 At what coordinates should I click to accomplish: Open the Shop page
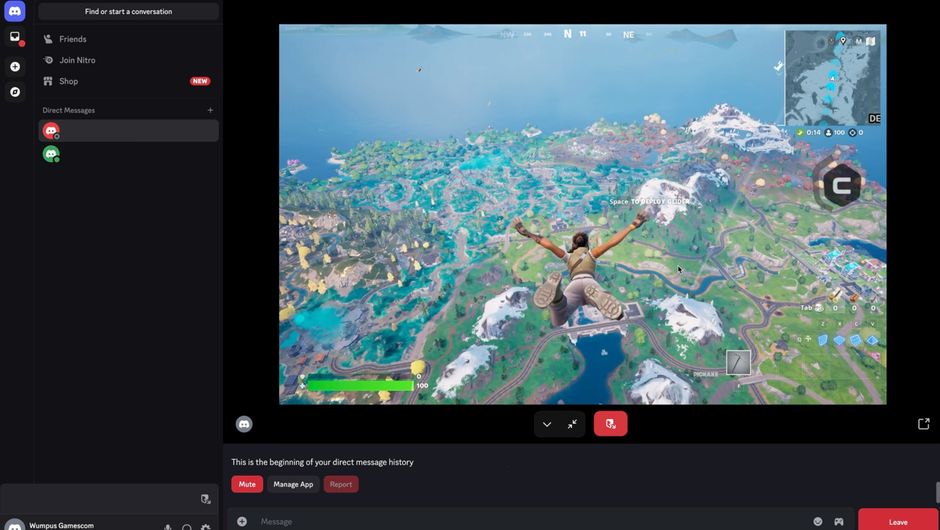pos(68,81)
